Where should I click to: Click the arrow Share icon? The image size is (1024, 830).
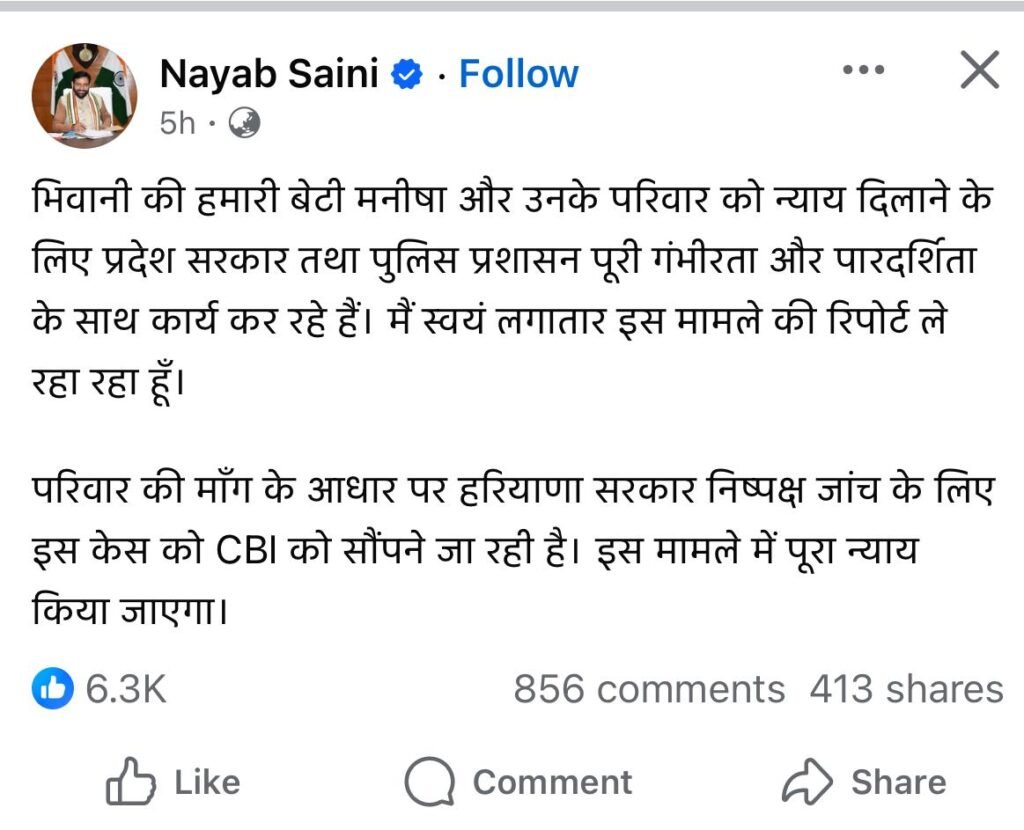click(808, 782)
